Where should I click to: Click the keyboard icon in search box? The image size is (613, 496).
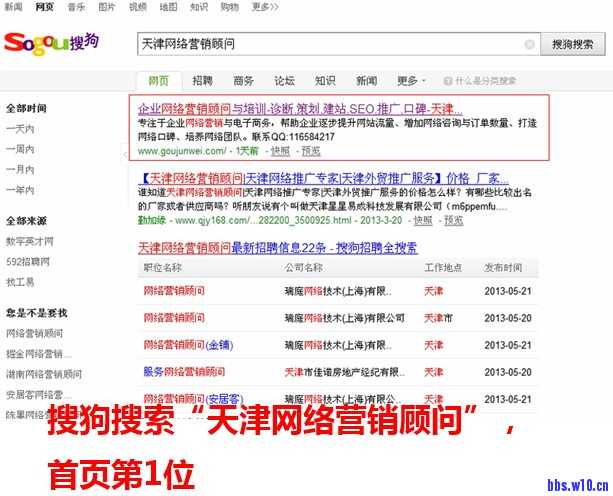[529, 45]
